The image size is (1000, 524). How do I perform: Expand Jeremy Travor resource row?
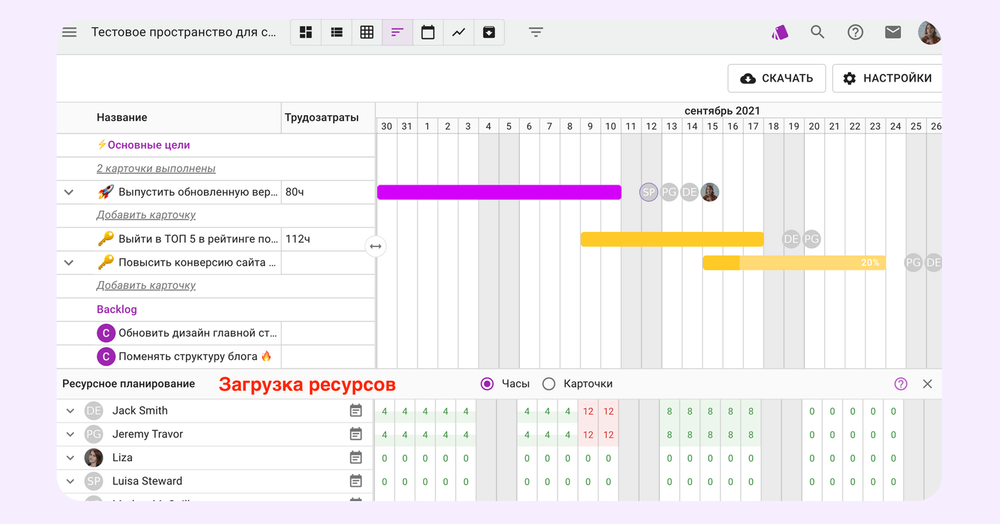click(70, 434)
